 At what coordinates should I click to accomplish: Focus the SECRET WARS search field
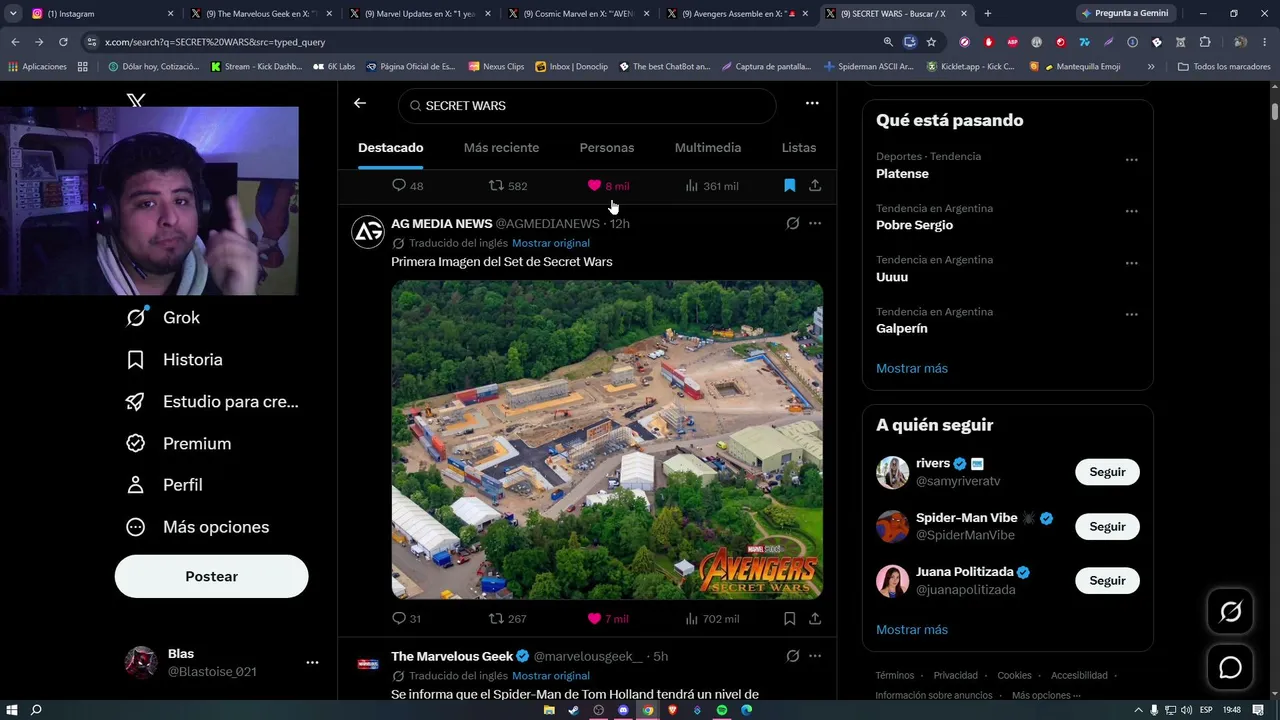pyautogui.click(x=587, y=106)
